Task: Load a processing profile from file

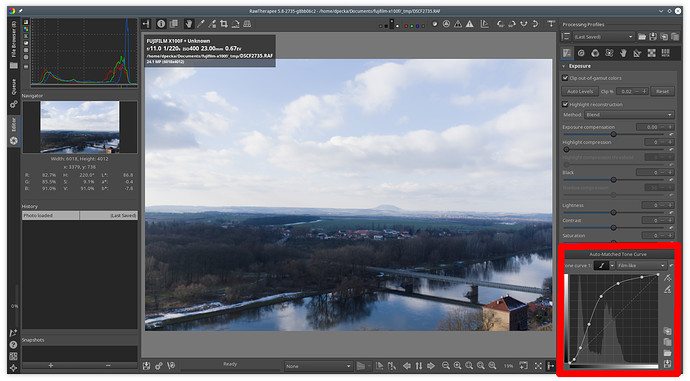Action: click(x=642, y=37)
